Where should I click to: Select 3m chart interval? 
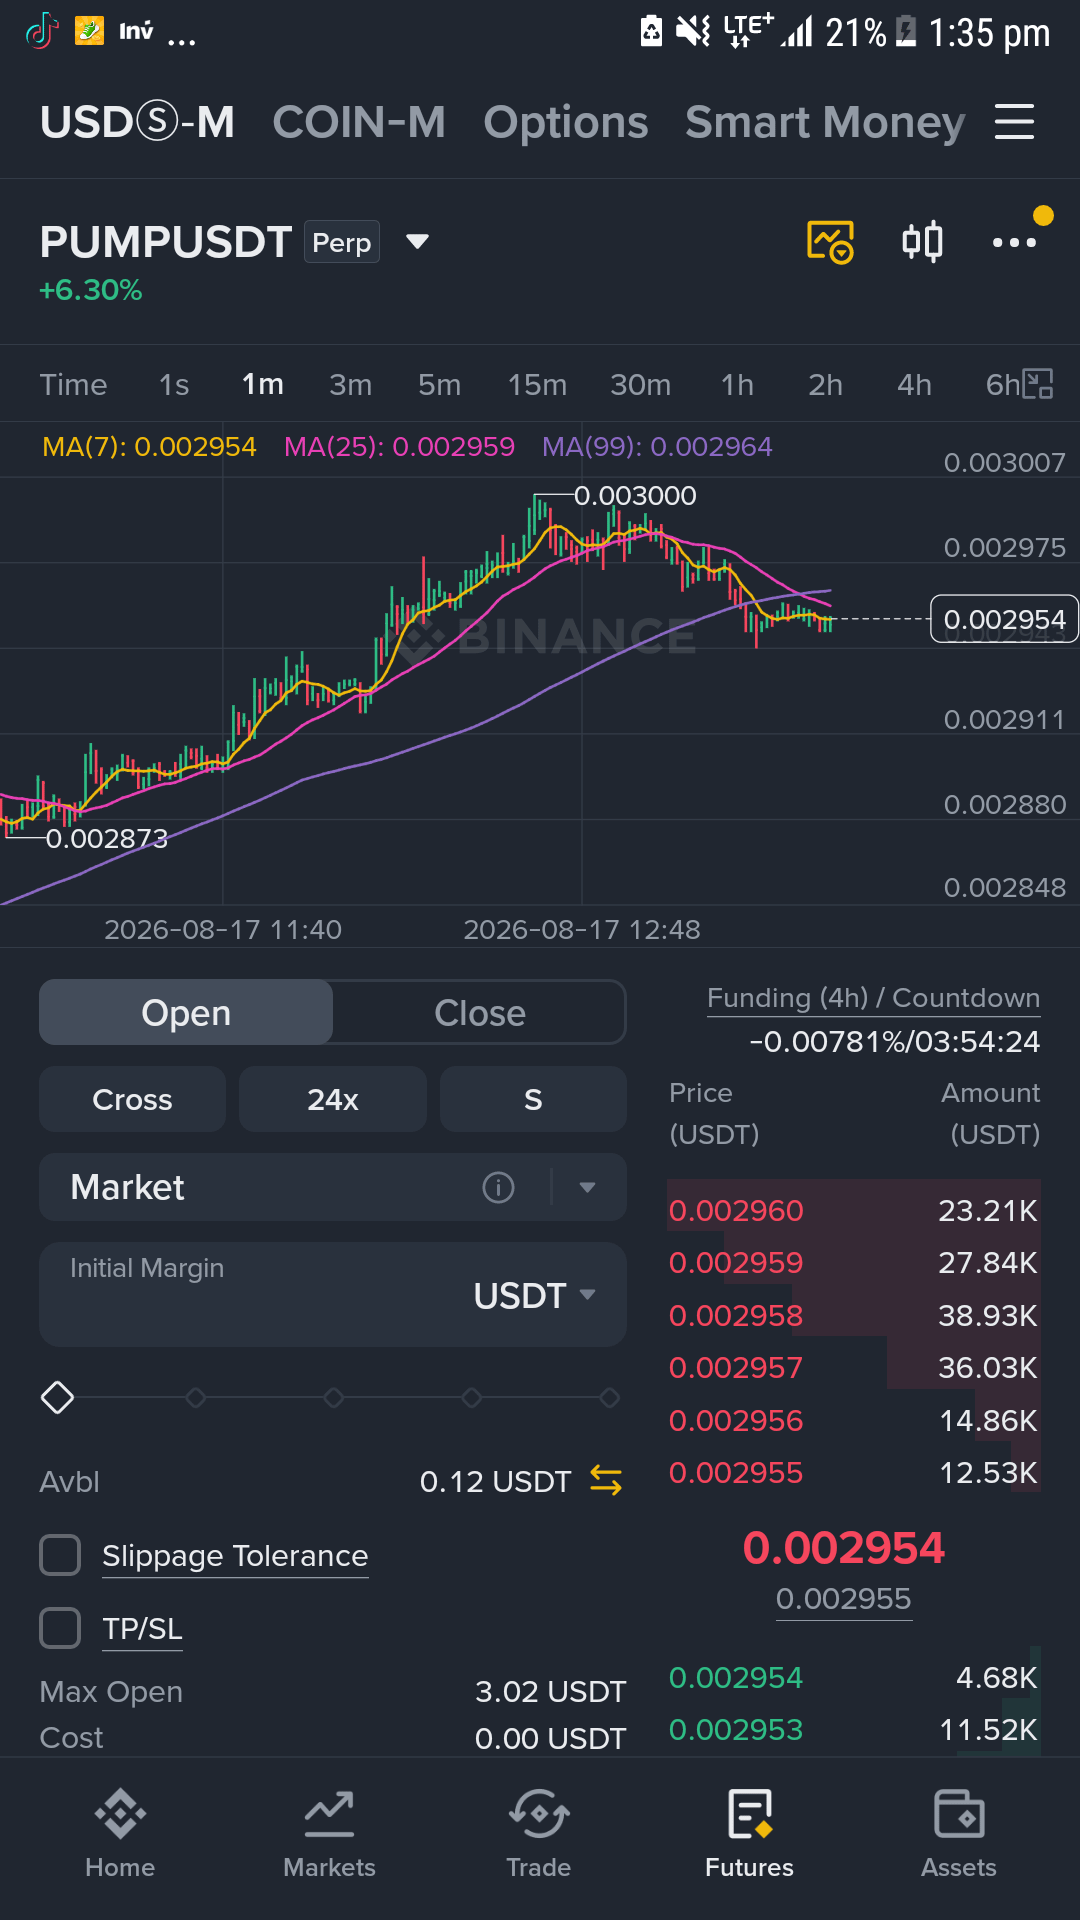(x=351, y=384)
